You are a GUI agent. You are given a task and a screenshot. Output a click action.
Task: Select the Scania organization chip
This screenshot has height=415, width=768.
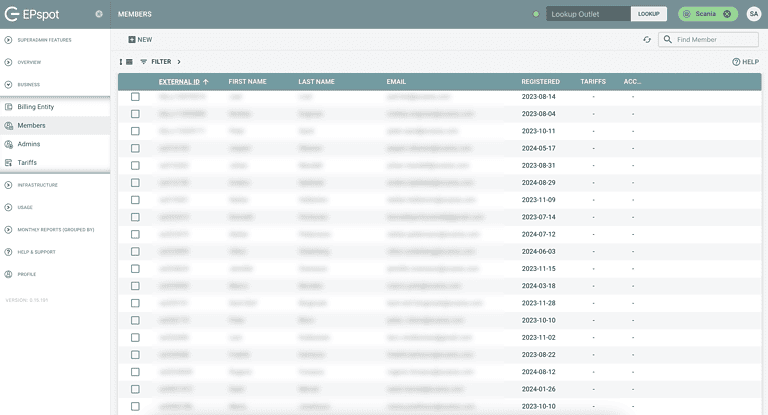click(x=707, y=14)
